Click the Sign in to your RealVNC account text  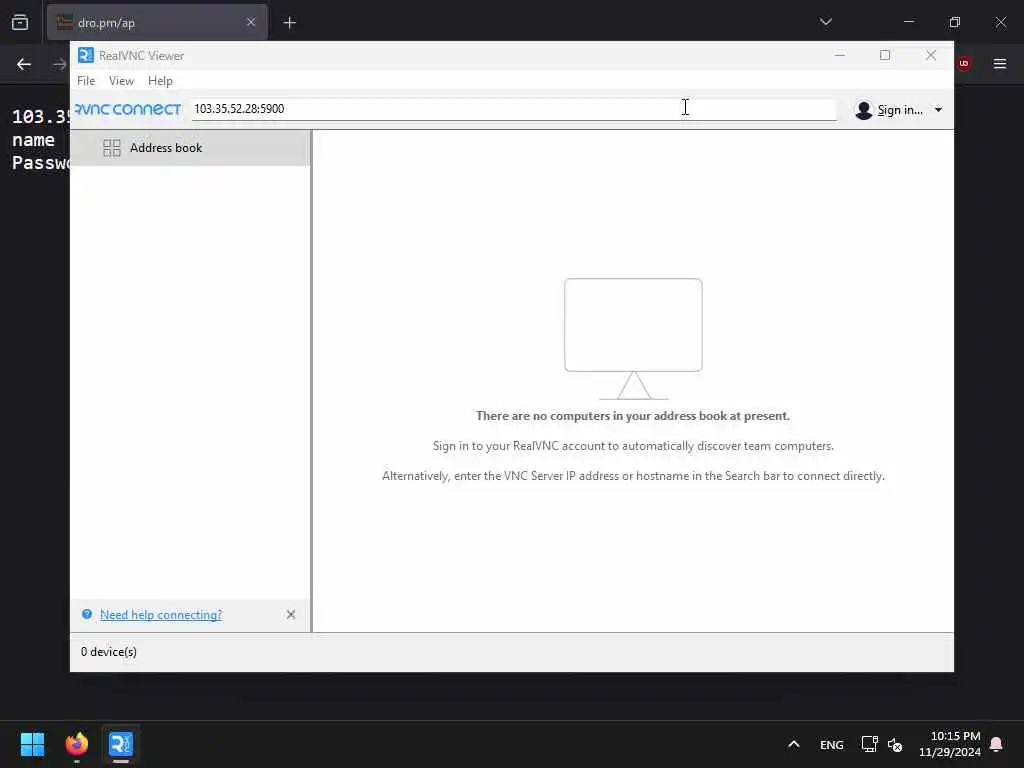click(x=633, y=446)
